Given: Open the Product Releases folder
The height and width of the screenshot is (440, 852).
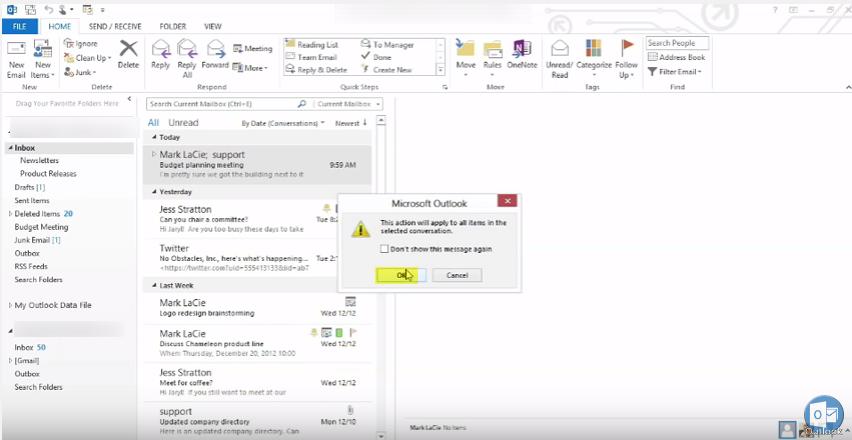Looking at the screenshot, I should (48, 174).
